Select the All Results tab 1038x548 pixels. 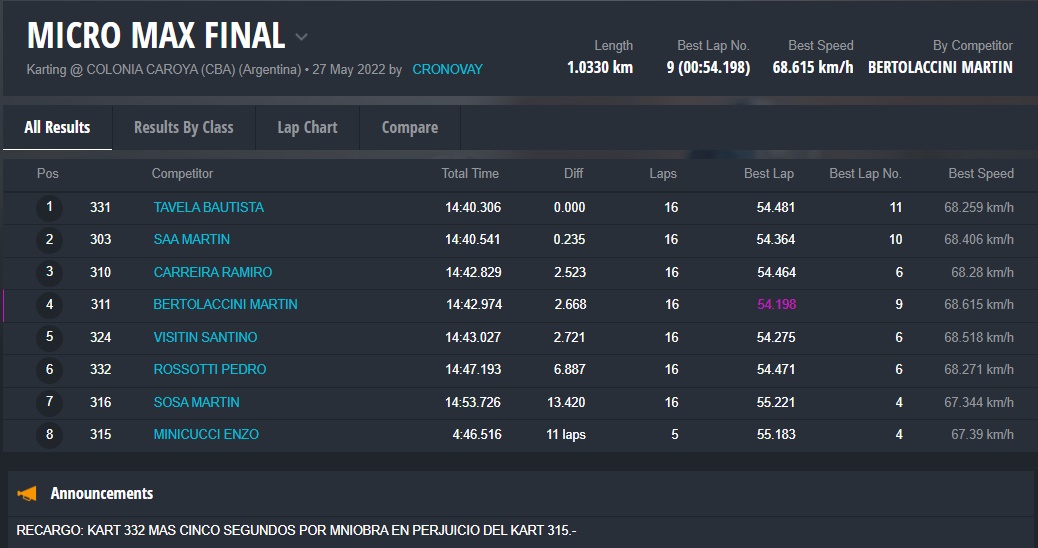(x=57, y=127)
